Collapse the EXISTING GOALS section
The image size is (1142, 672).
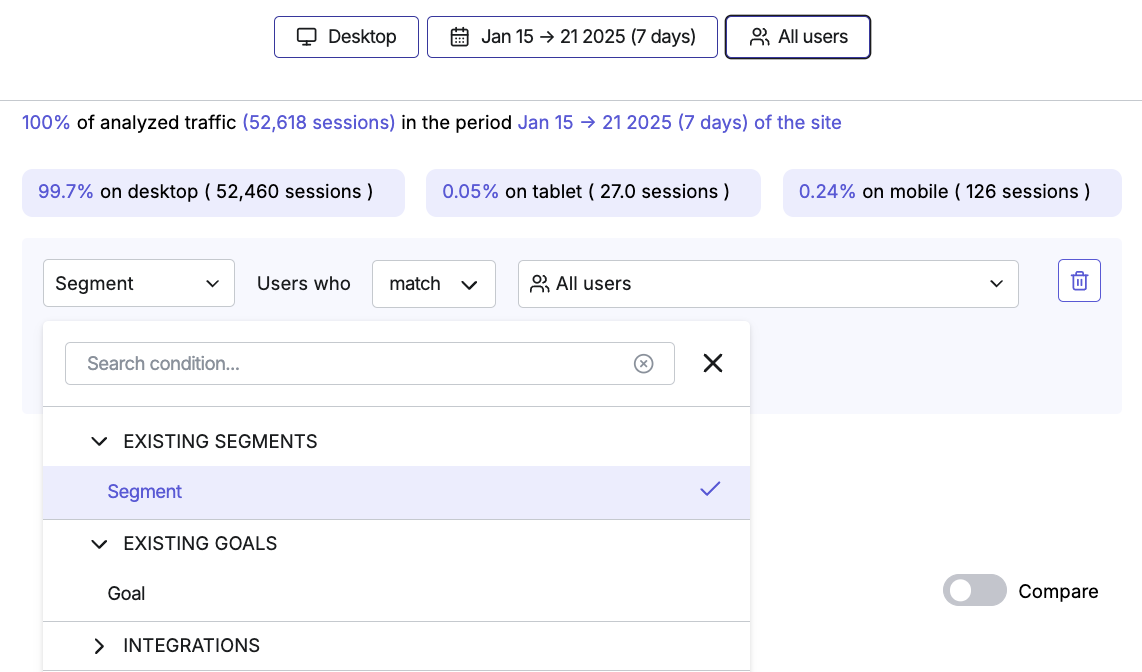99,543
